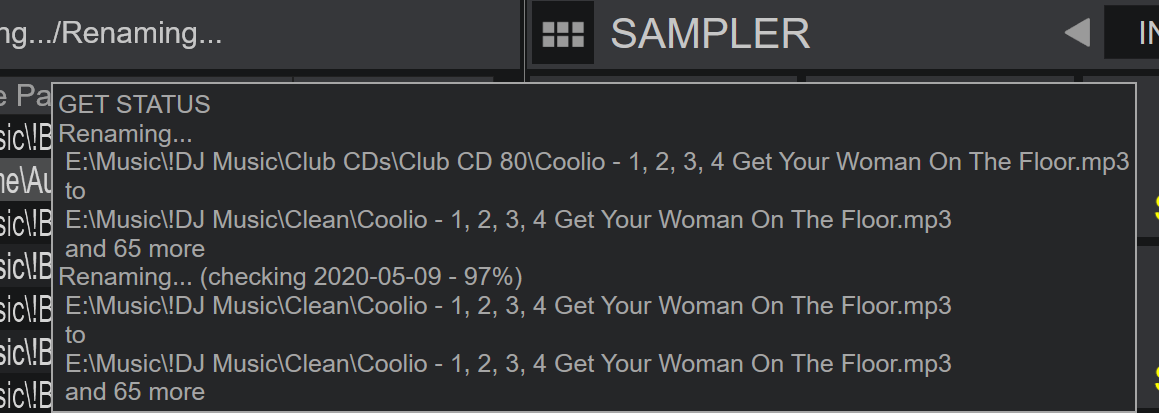
Task: Click the first sampler pad header strip below SAMPLER
Action: click(663, 79)
